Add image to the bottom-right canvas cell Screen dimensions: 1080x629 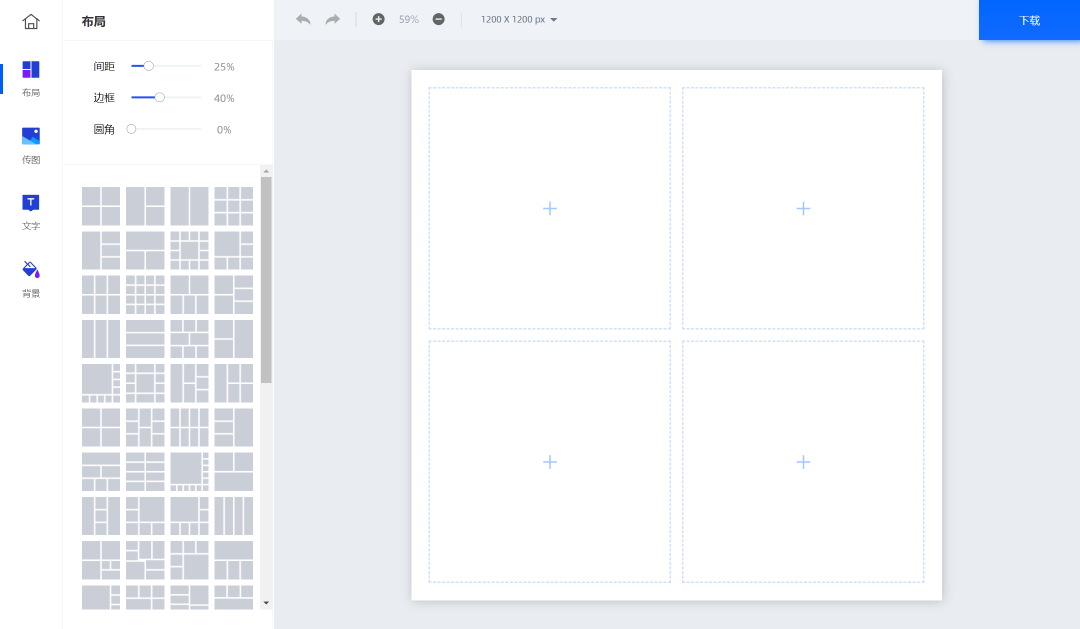(803, 462)
